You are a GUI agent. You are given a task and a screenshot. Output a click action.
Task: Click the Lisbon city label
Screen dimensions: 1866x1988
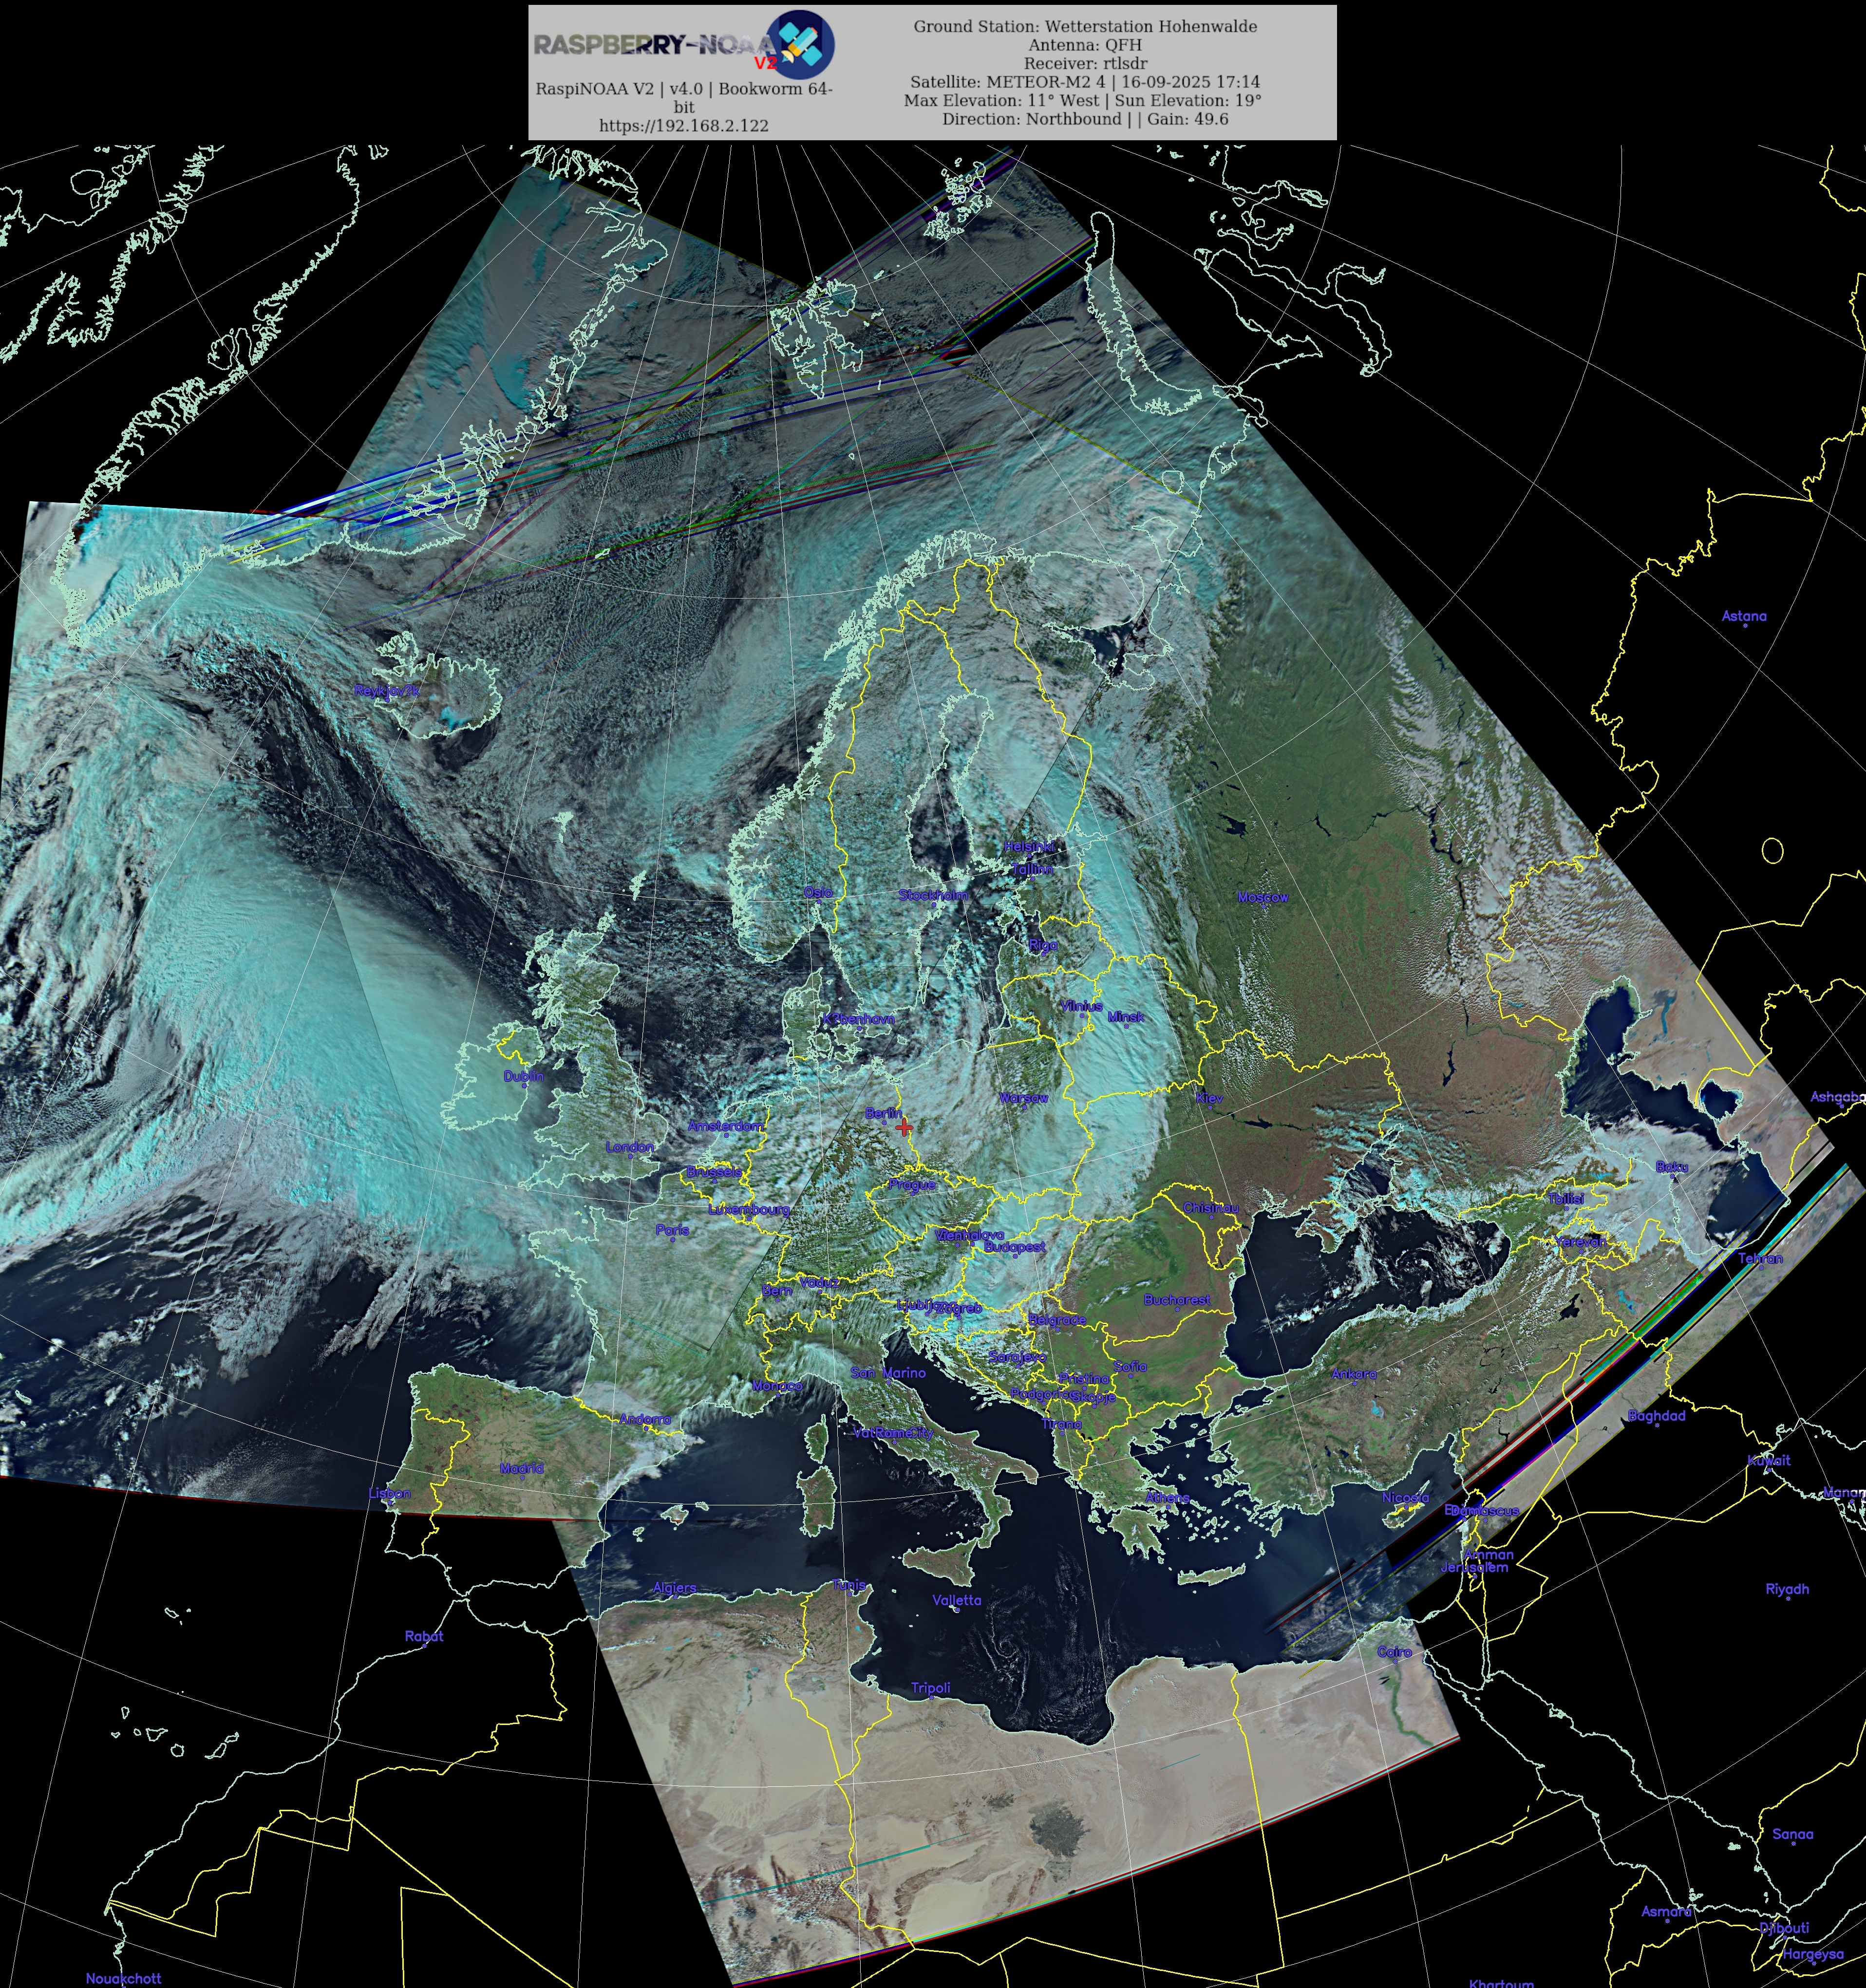pyautogui.click(x=389, y=1493)
